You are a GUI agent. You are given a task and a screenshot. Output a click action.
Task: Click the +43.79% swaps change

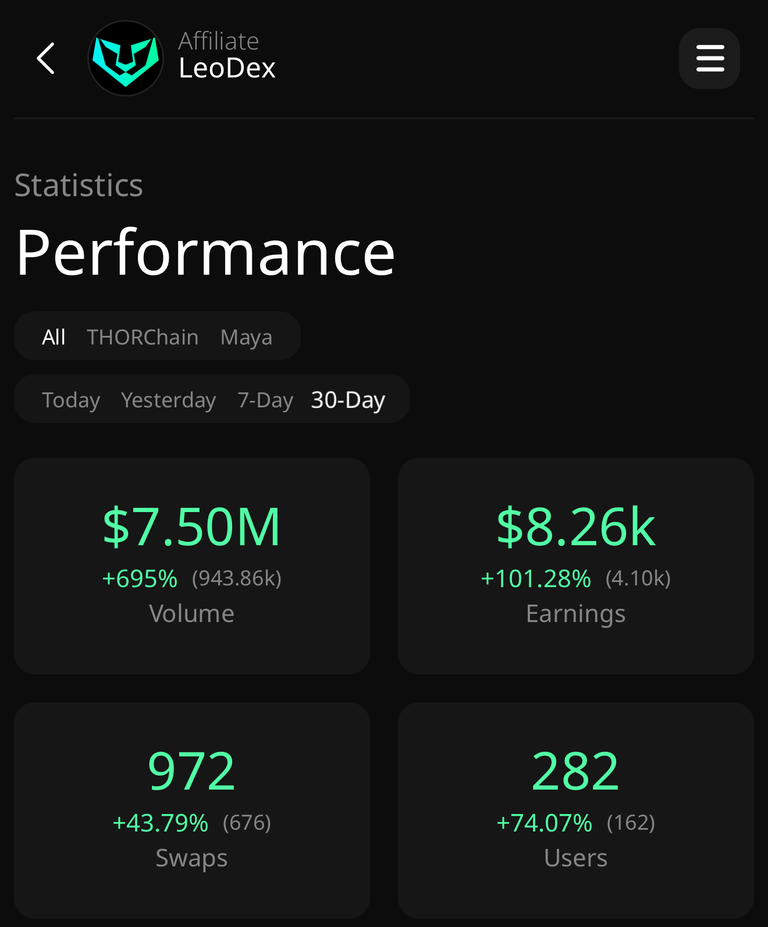pos(160,822)
